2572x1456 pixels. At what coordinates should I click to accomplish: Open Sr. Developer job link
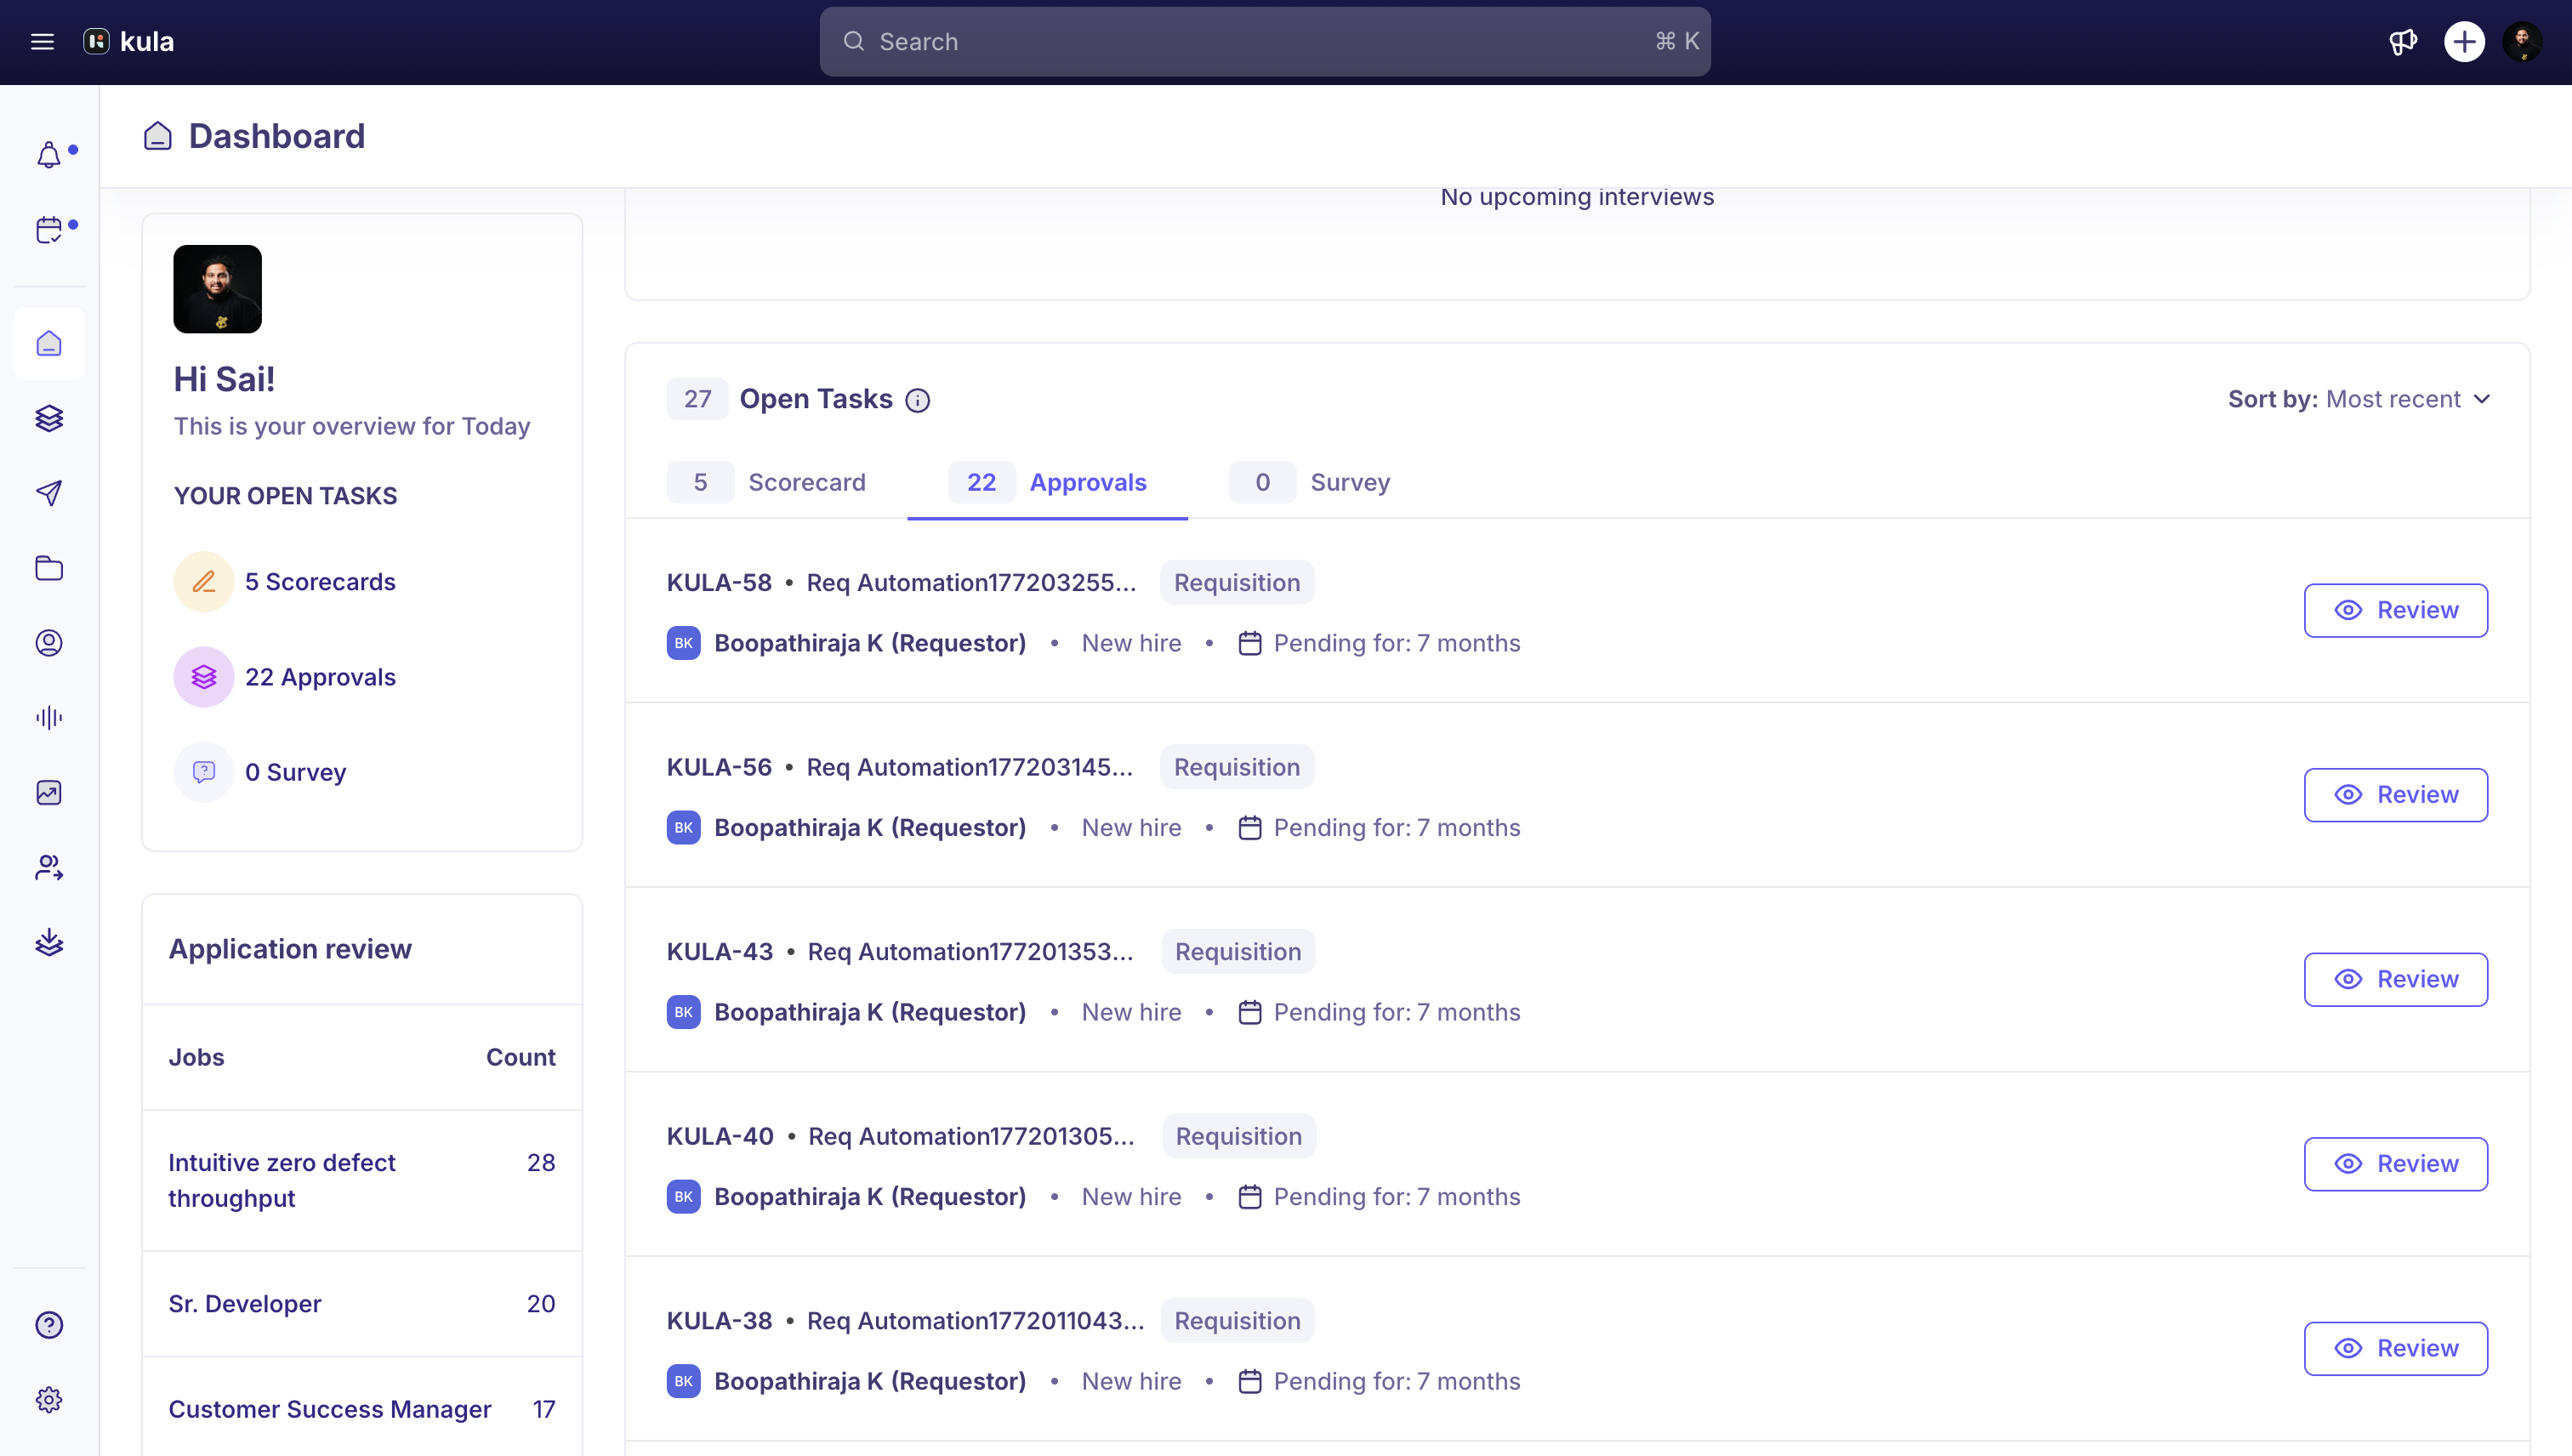[x=245, y=1303]
